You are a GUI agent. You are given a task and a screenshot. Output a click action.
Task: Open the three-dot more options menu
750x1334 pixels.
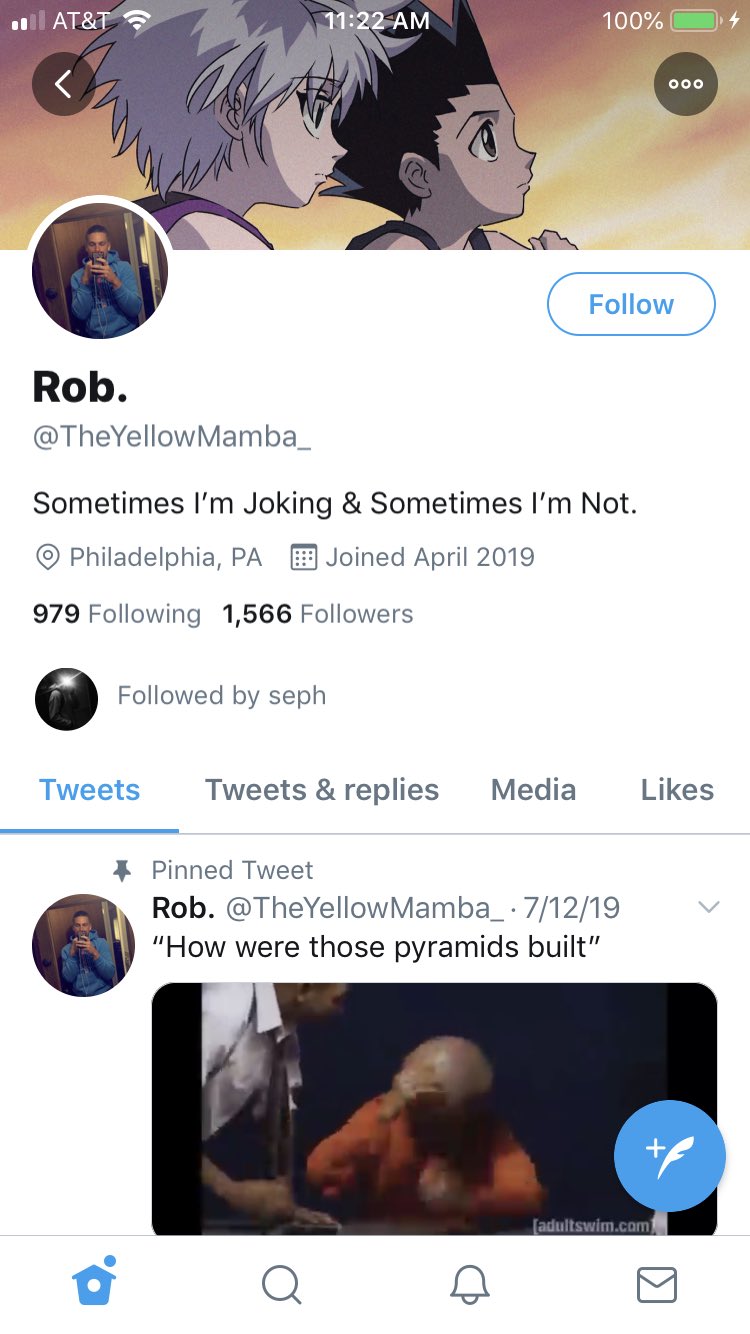(x=686, y=84)
